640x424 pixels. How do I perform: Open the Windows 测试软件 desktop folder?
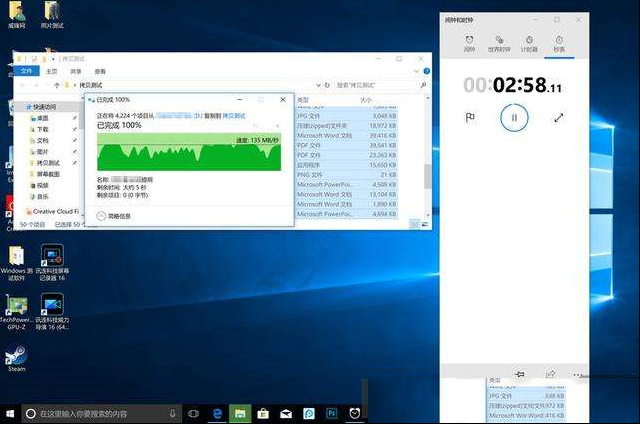click(16, 262)
